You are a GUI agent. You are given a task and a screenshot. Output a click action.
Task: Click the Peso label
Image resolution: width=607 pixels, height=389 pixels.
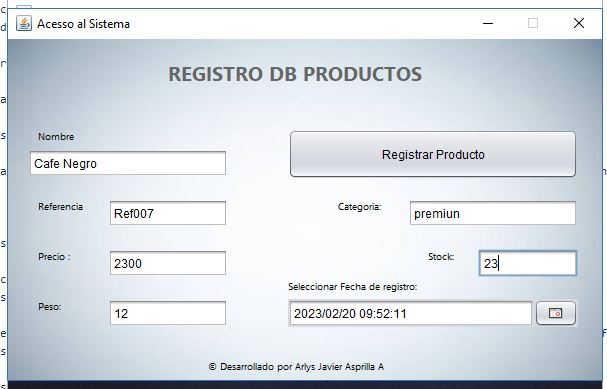coord(50,307)
